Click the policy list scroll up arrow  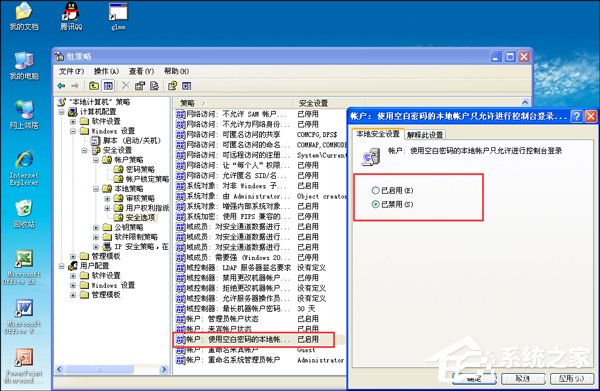pos(525,102)
